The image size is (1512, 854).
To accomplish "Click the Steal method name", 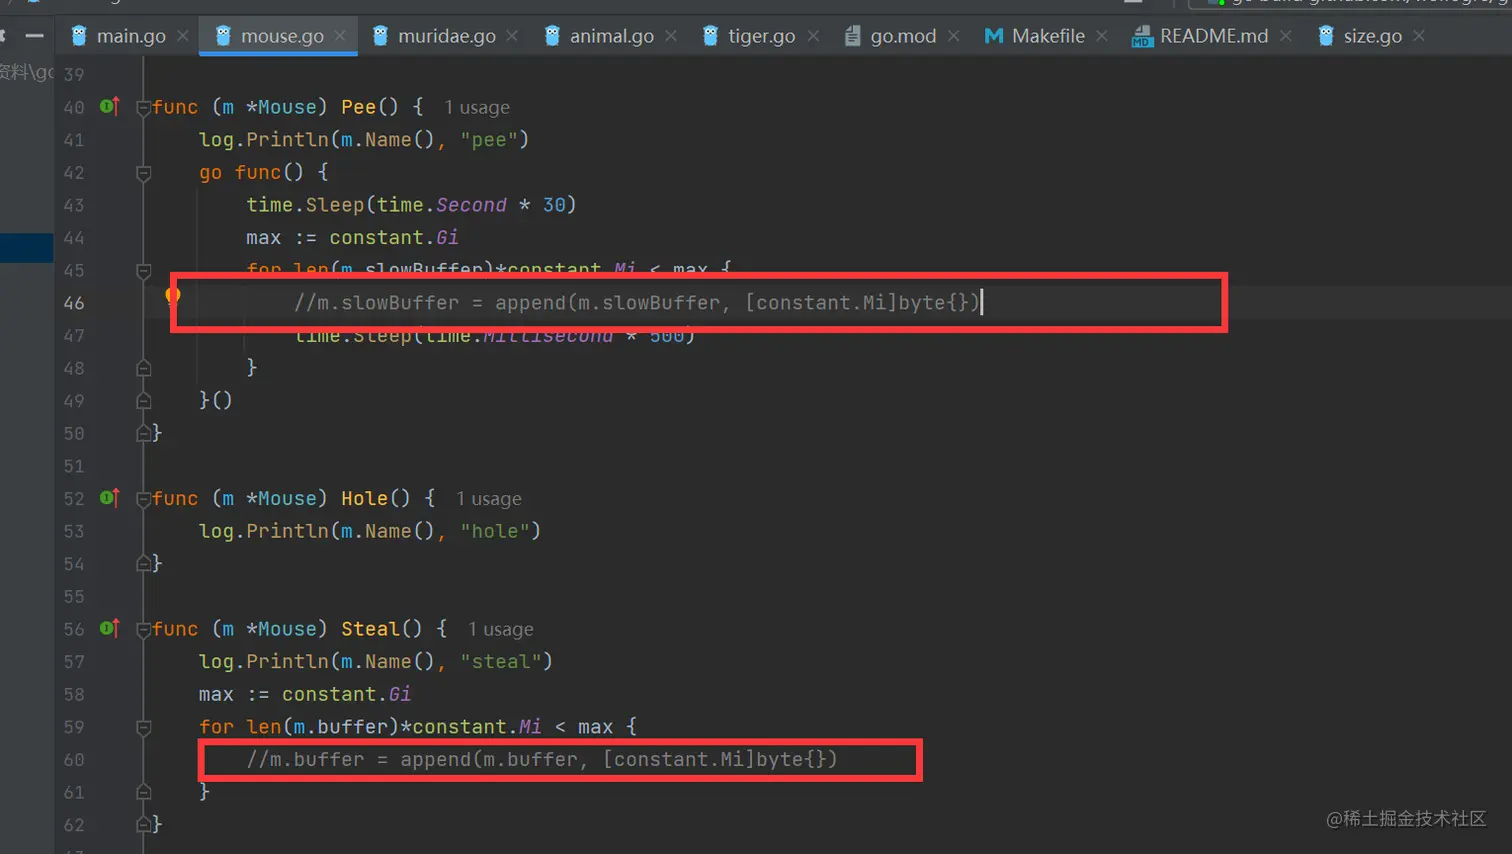I will pos(370,629).
